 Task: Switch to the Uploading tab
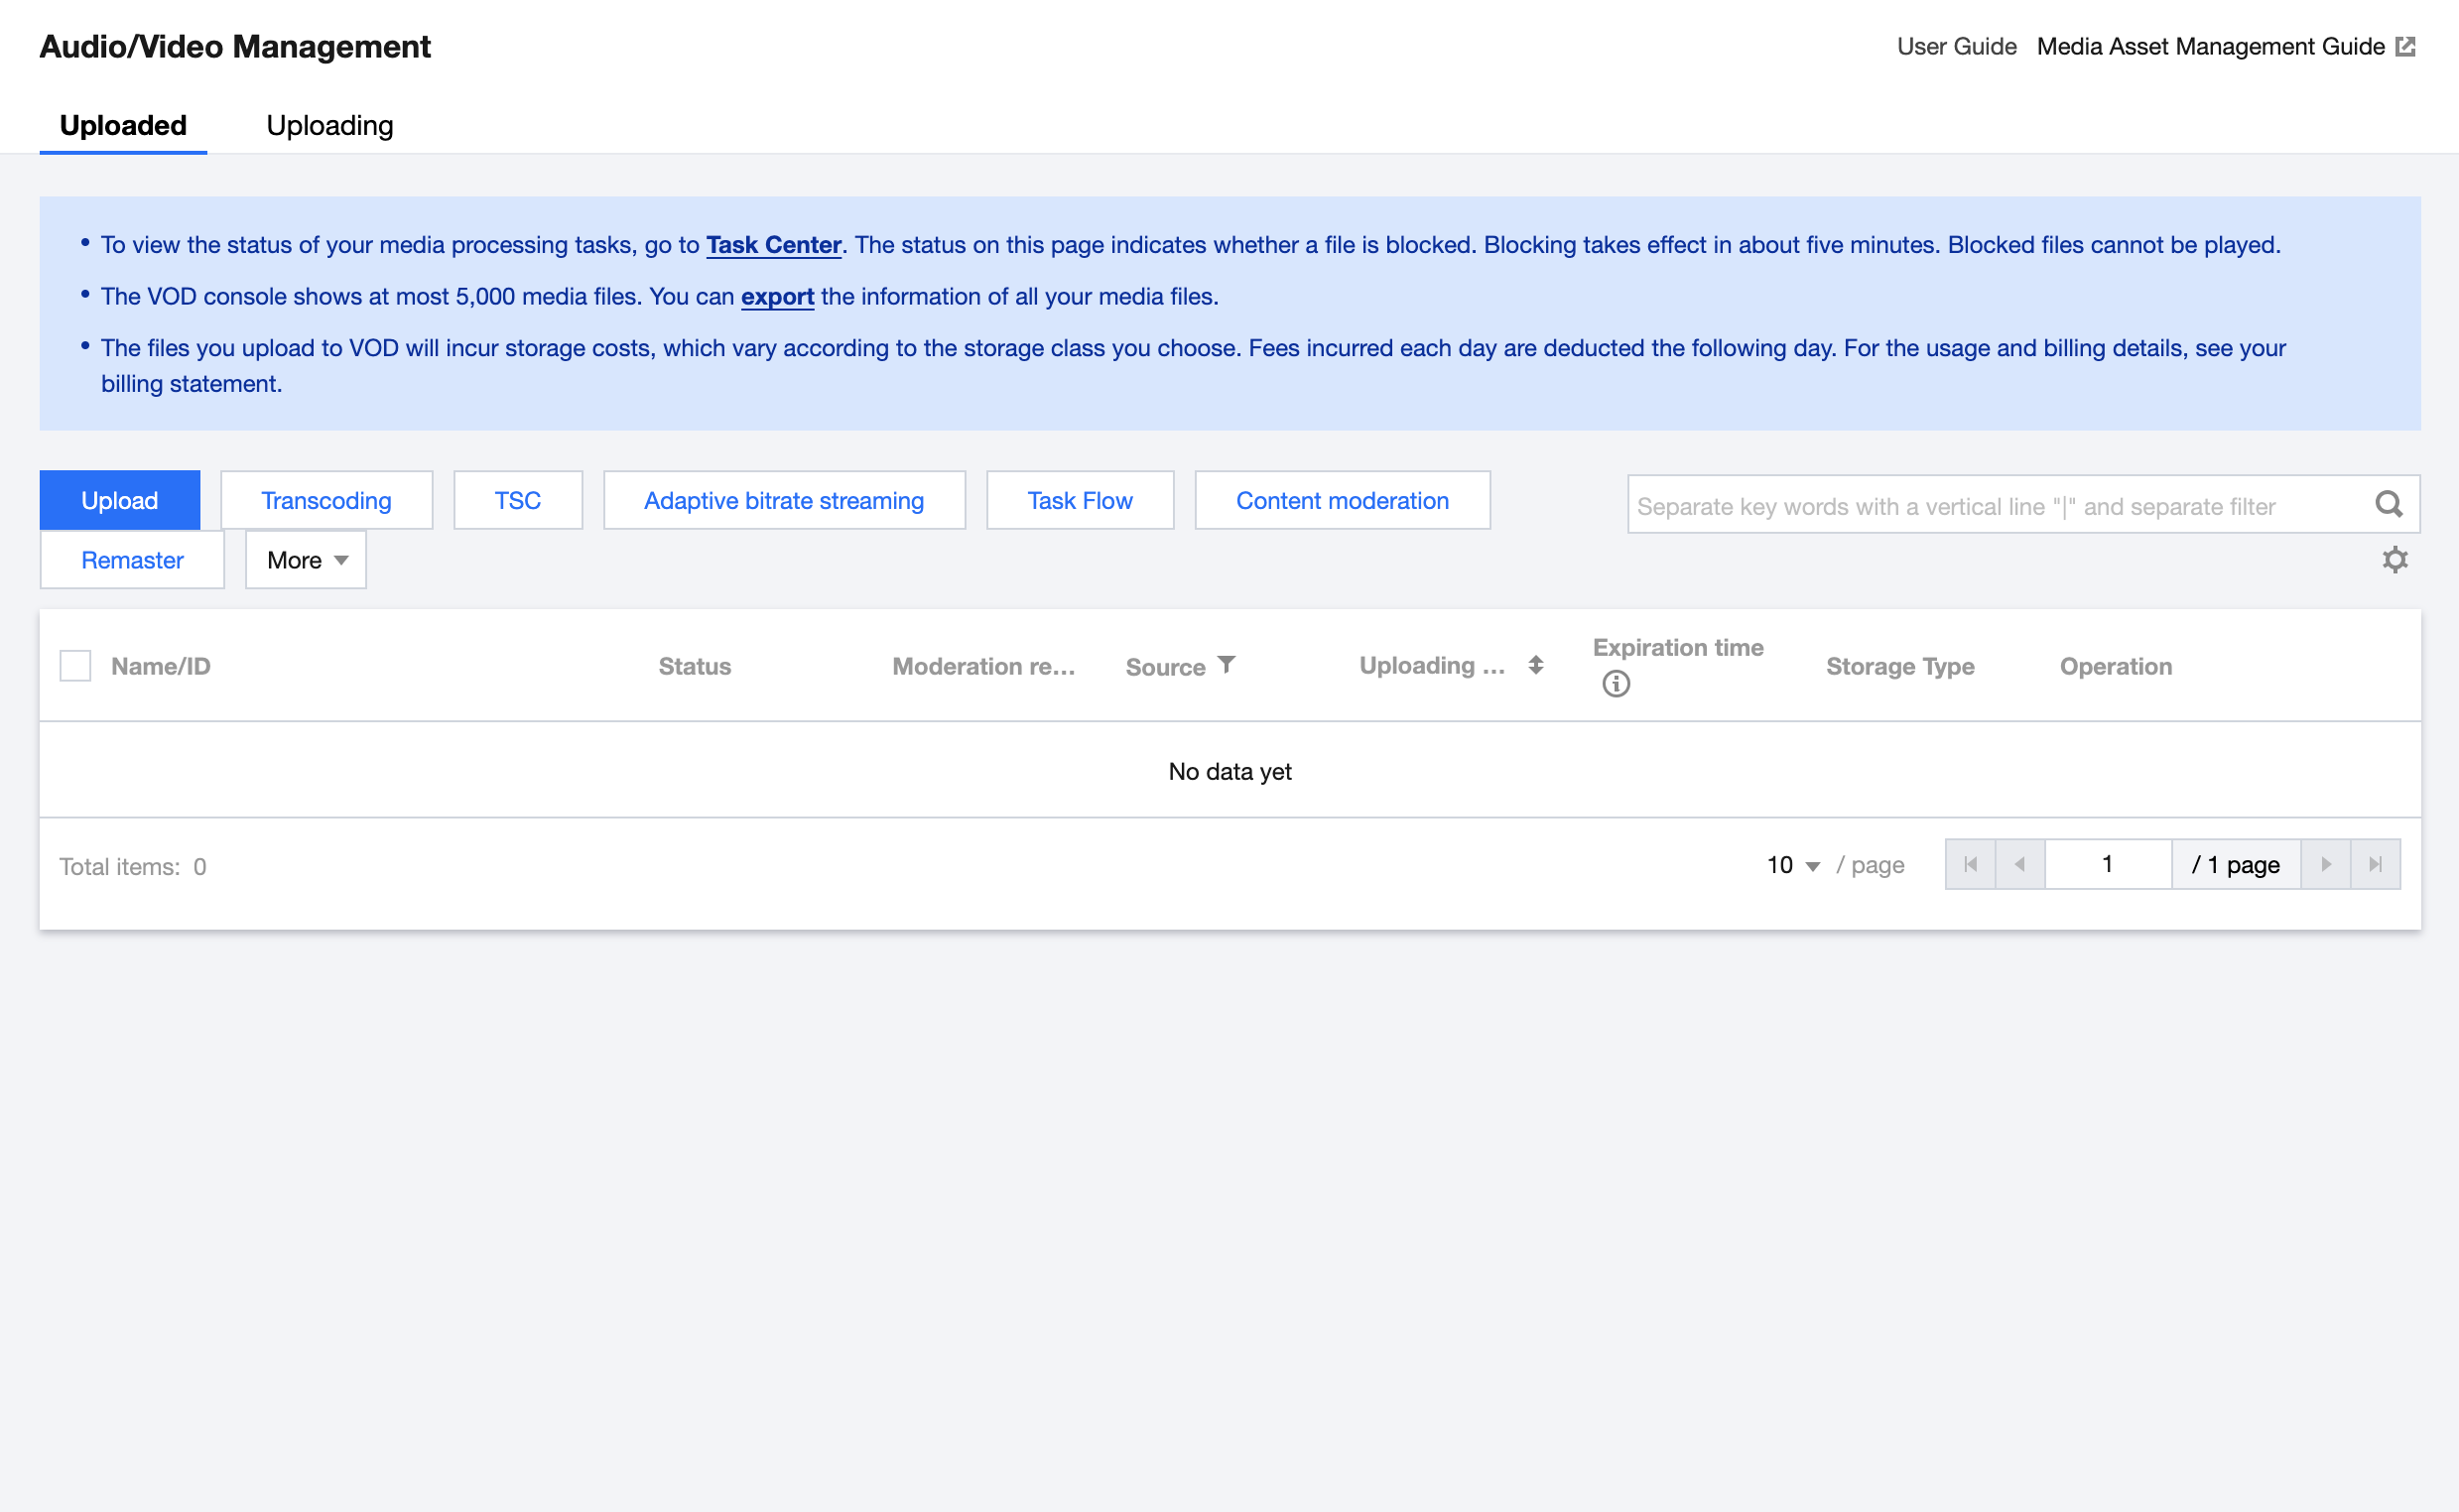330,126
